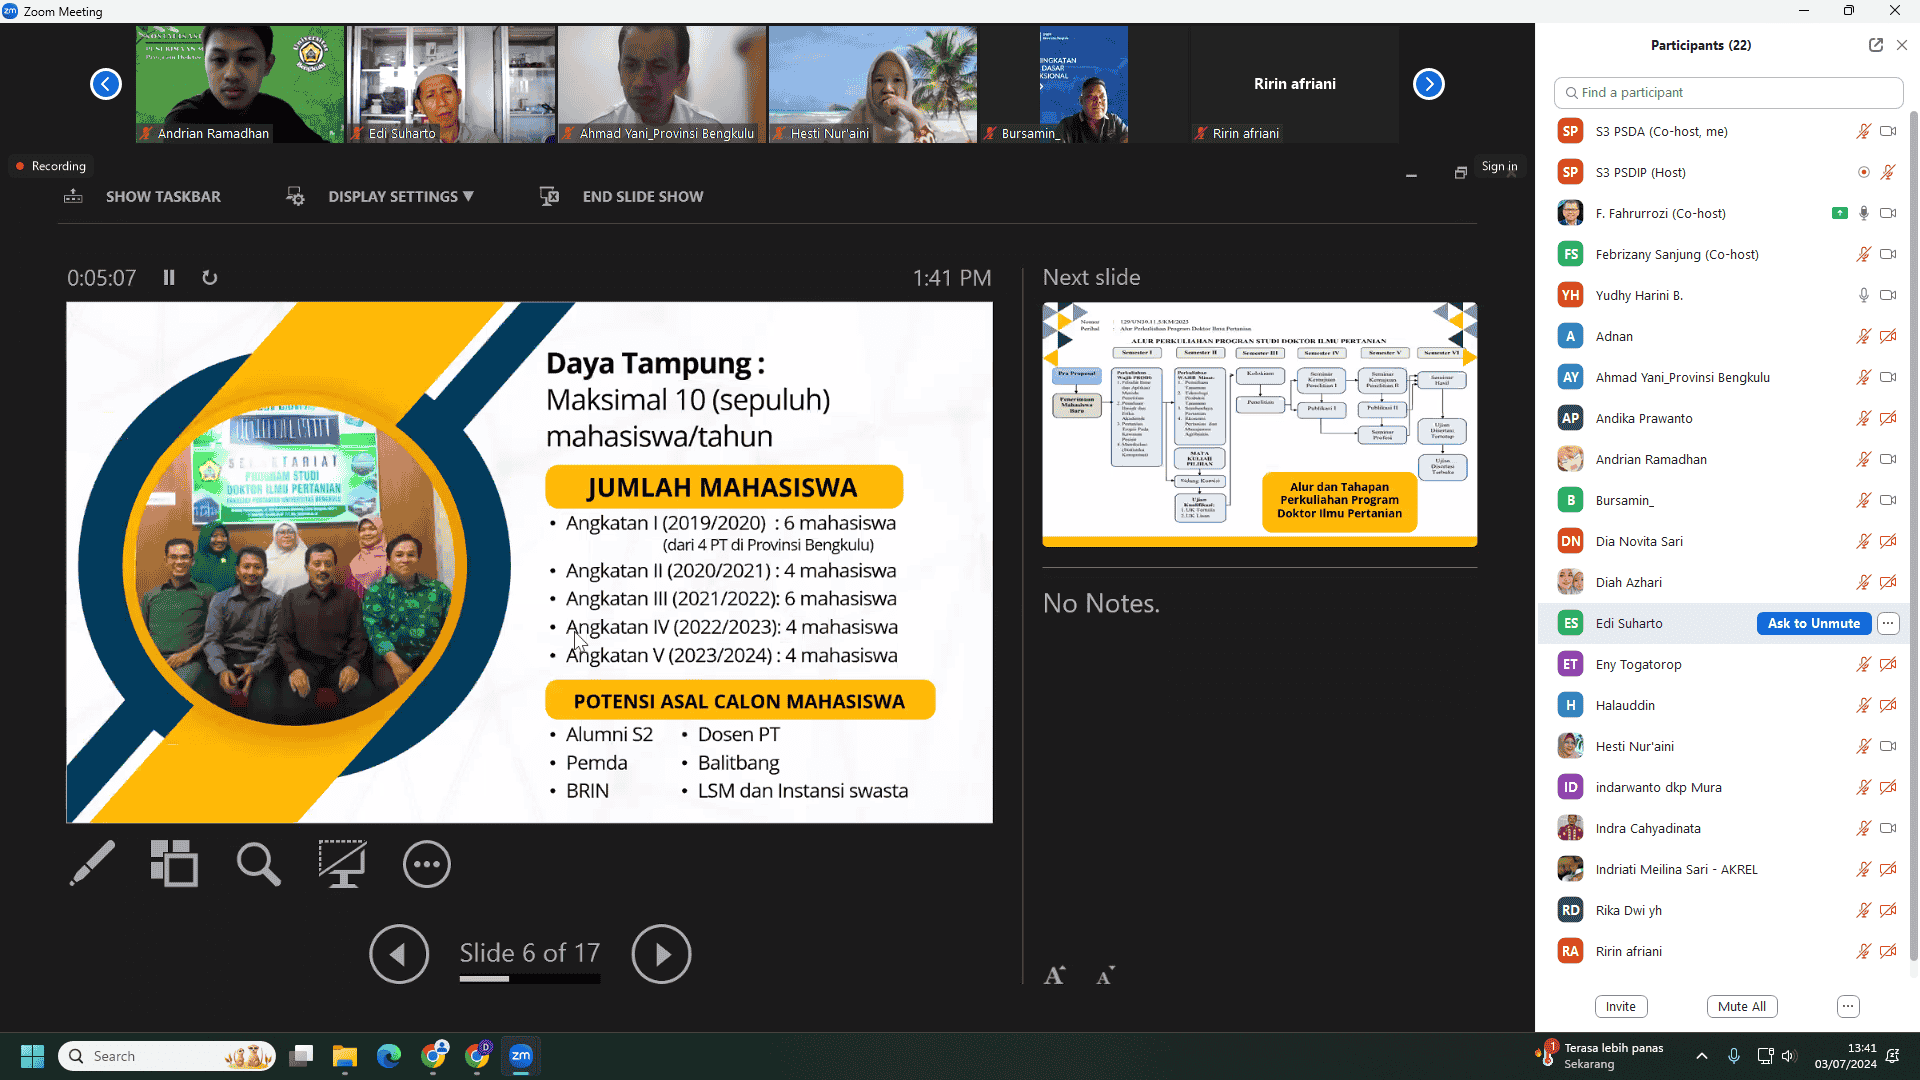Click video-off icon of Andika Prawanto

1888,418
